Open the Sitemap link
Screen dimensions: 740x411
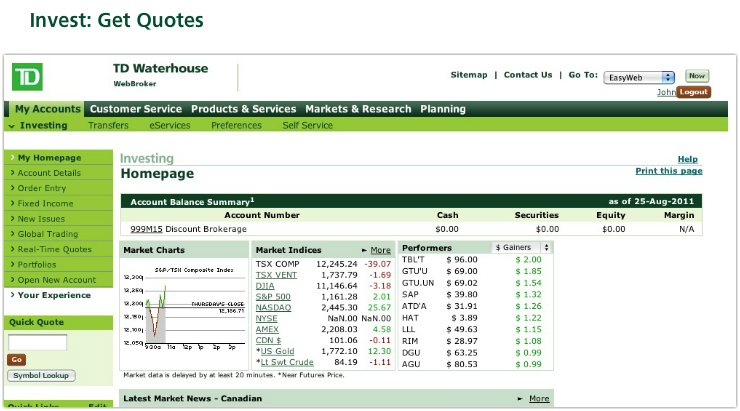coord(469,75)
